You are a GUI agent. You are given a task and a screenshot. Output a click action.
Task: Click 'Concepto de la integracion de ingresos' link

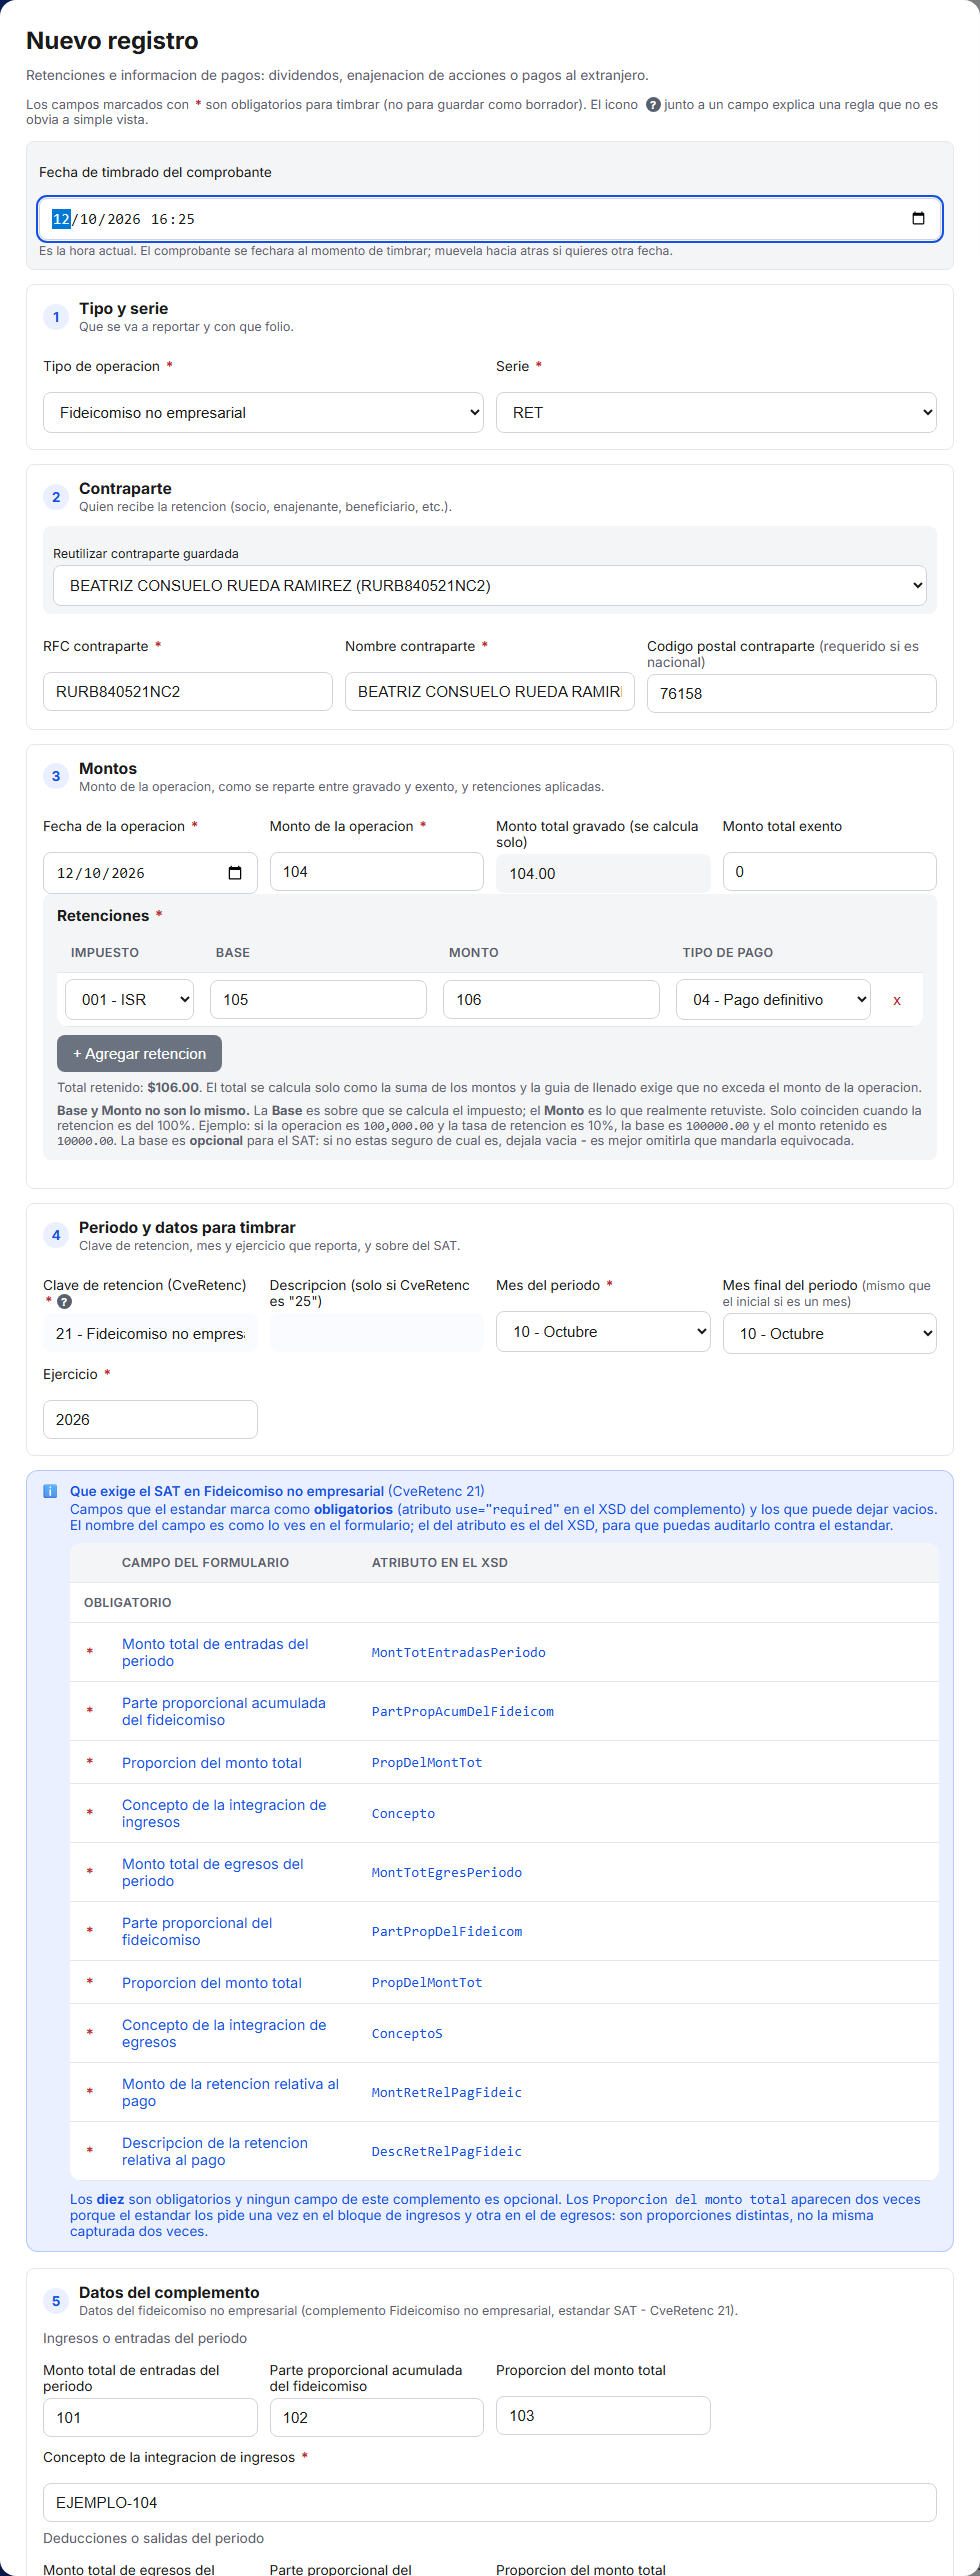(224, 1814)
